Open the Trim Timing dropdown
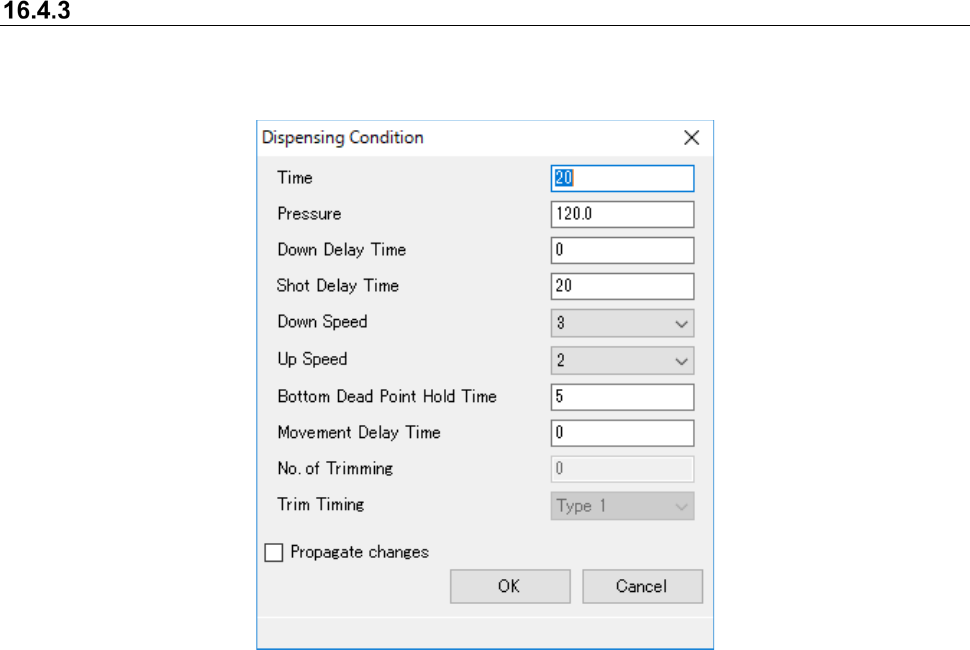This screenshot has height=650, width=970. point(621,506)
